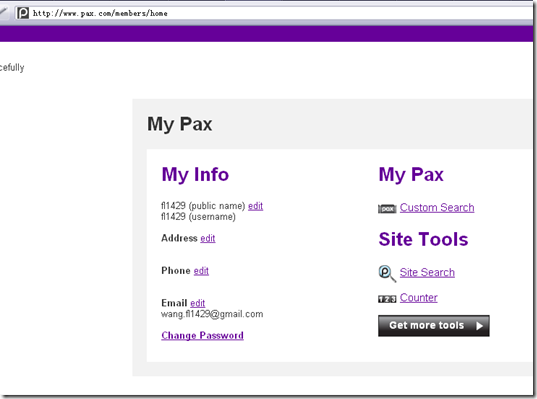Click the Phone label
The height and width of the screenshot is (399, 537).
(176, 271)
